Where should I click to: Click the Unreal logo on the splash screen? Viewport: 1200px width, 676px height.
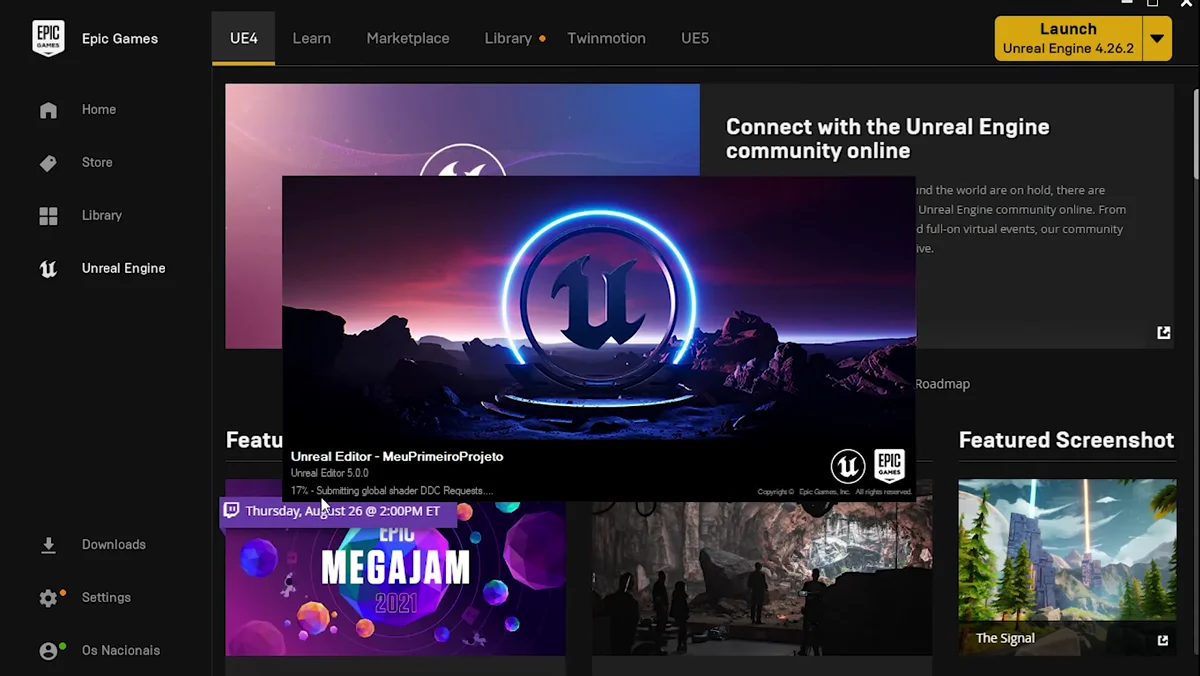point(848,466)
